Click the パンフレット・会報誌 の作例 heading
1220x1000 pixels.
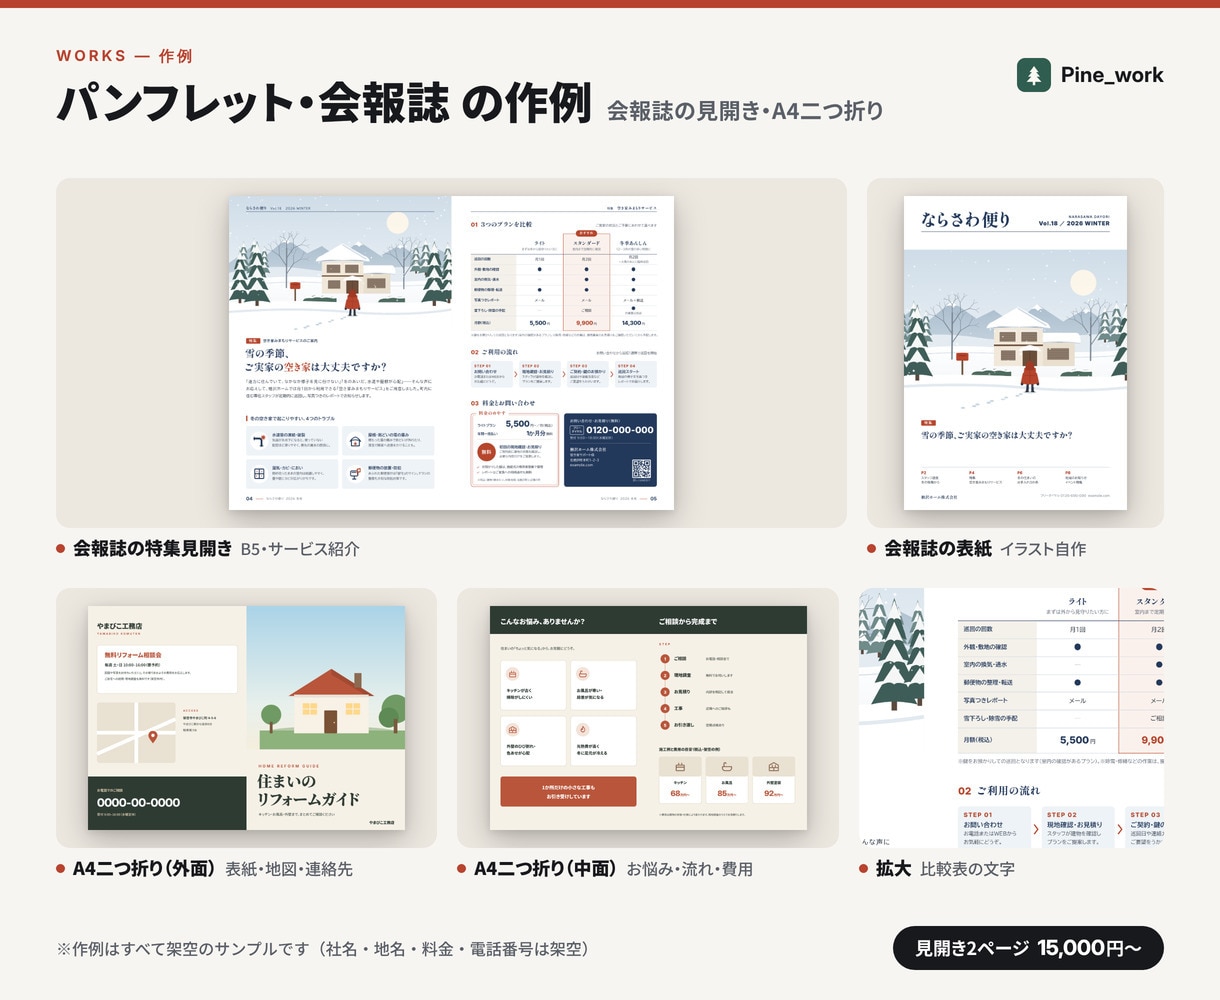coord(324,103)
